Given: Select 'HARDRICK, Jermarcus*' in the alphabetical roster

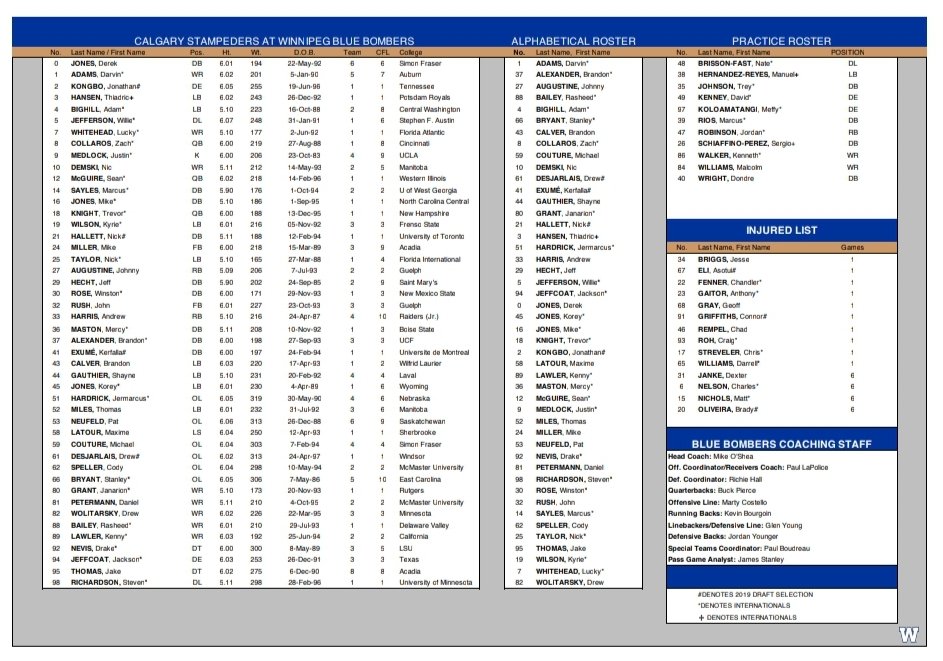Looking at the screenshot, I should coord(574,247).
